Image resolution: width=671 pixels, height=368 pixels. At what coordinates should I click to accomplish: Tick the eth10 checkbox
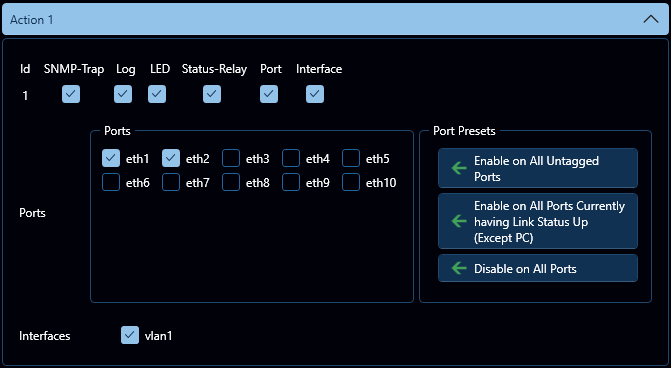tap(351, 182)
